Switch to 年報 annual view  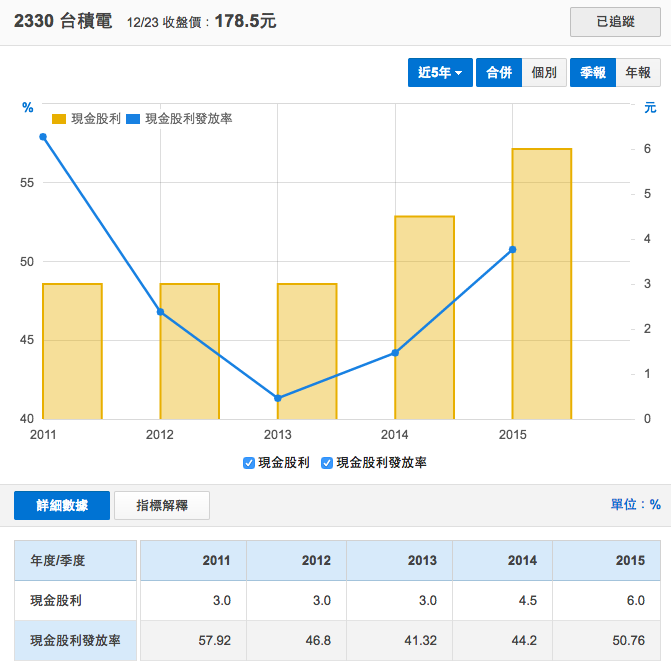[x=637, y=72]
